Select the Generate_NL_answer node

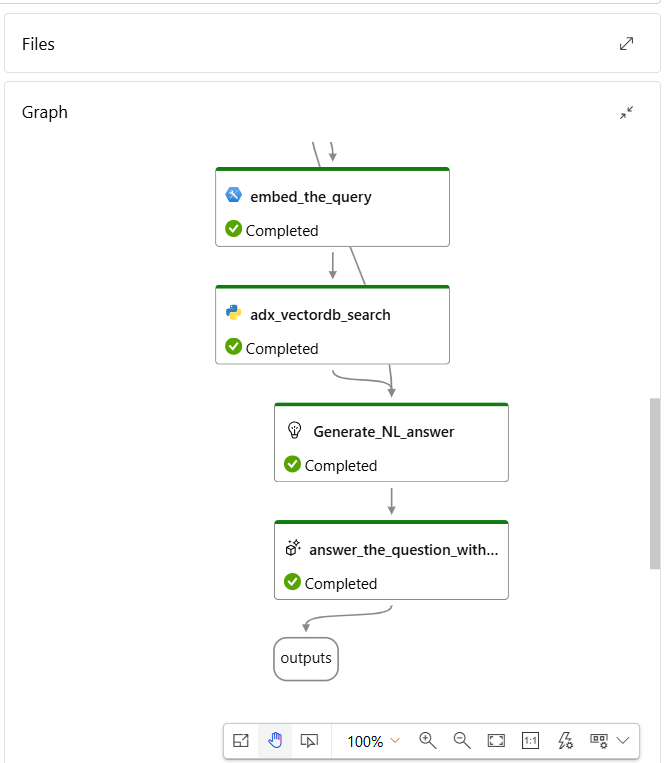(391, 442)
